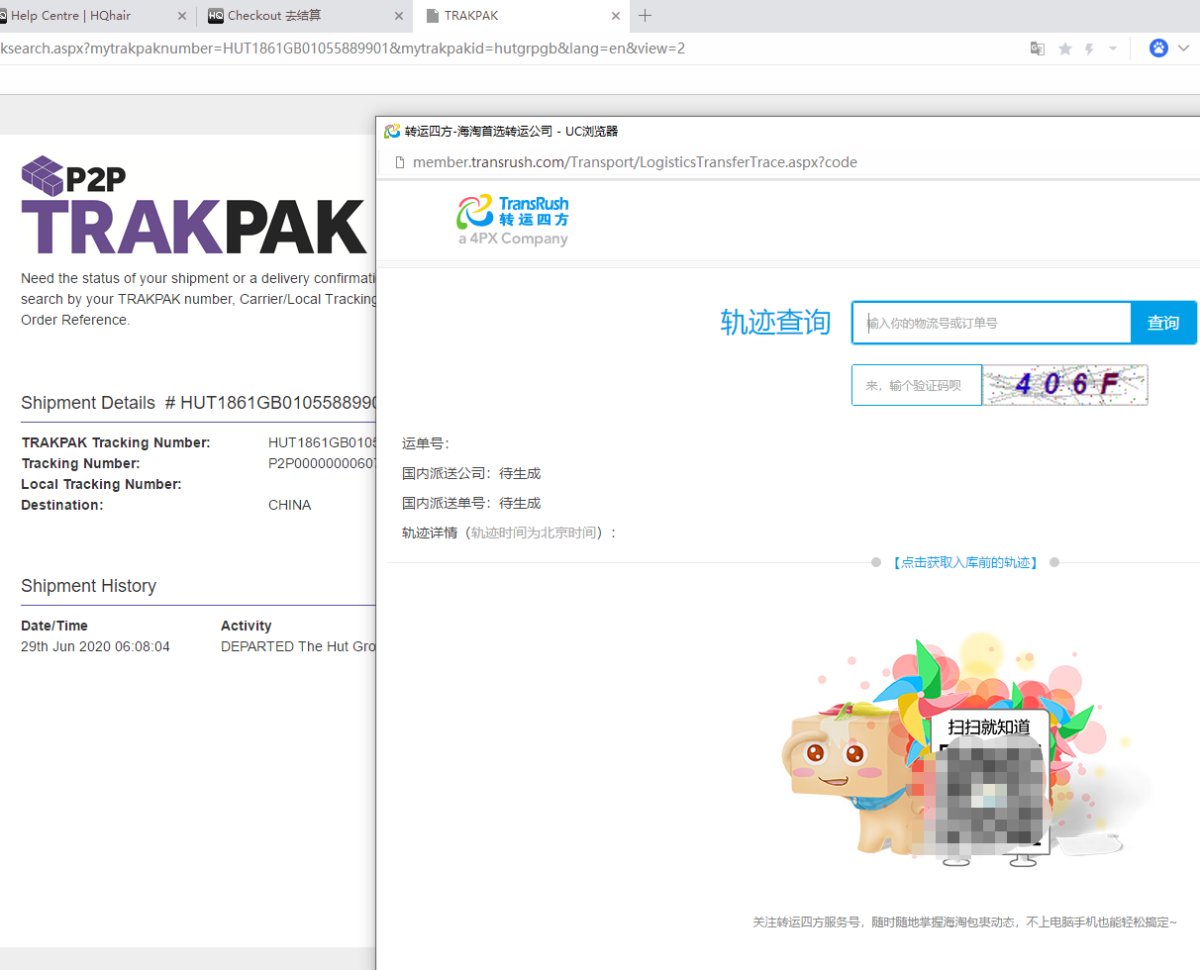Image resolution: width=1200 pixels, height=970 pixels.
Task: Click the DEPARTED The Hut Group activity text
Action: 298,647
